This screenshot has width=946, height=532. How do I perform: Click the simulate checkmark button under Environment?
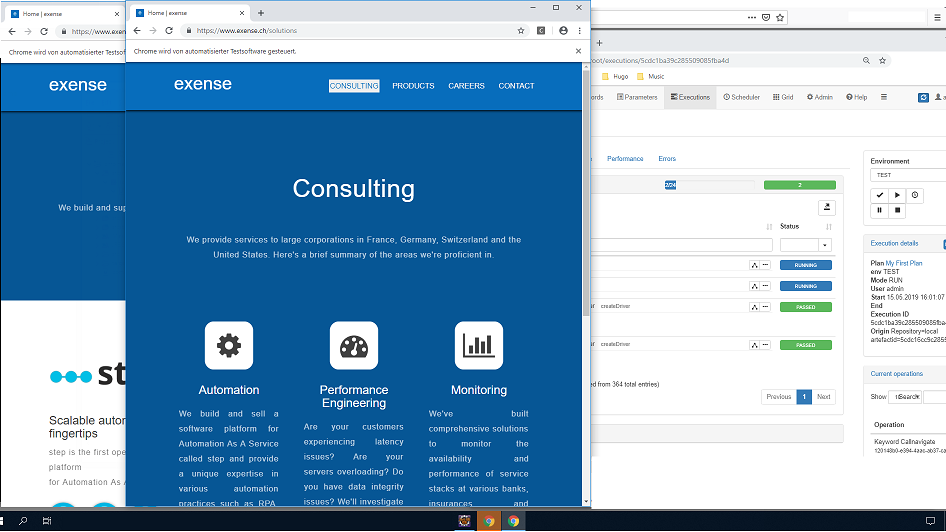tap(880, 195)
